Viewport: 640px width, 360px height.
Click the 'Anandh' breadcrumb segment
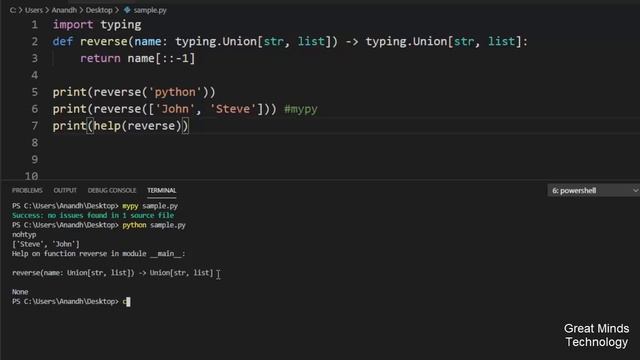pos(64,10)
